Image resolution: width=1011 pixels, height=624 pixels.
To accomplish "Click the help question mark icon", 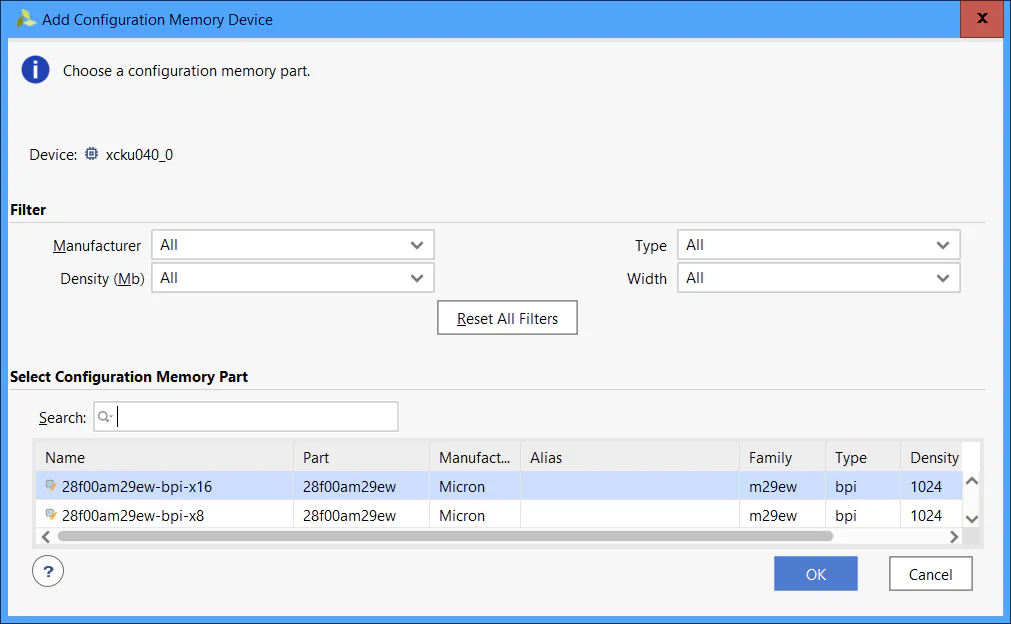I will coord(48,571).
